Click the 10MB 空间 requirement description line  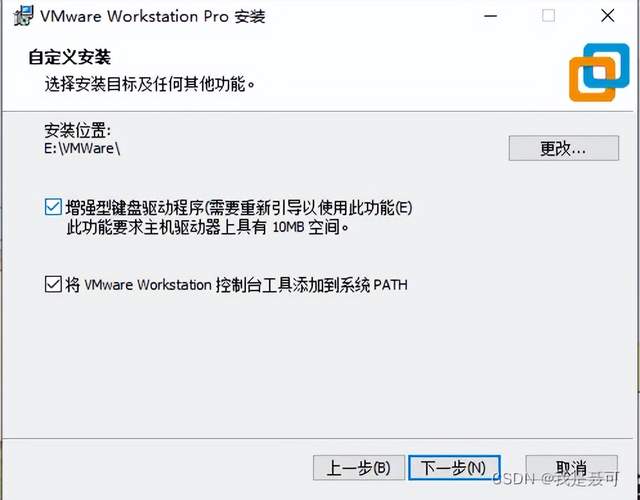coord(208,227)
